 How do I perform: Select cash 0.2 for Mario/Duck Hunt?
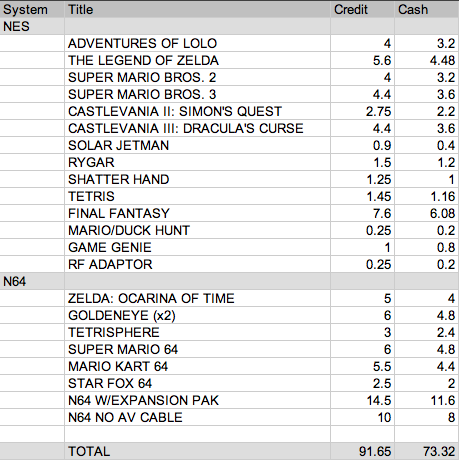pyautogui.click(x=427, y=230)
